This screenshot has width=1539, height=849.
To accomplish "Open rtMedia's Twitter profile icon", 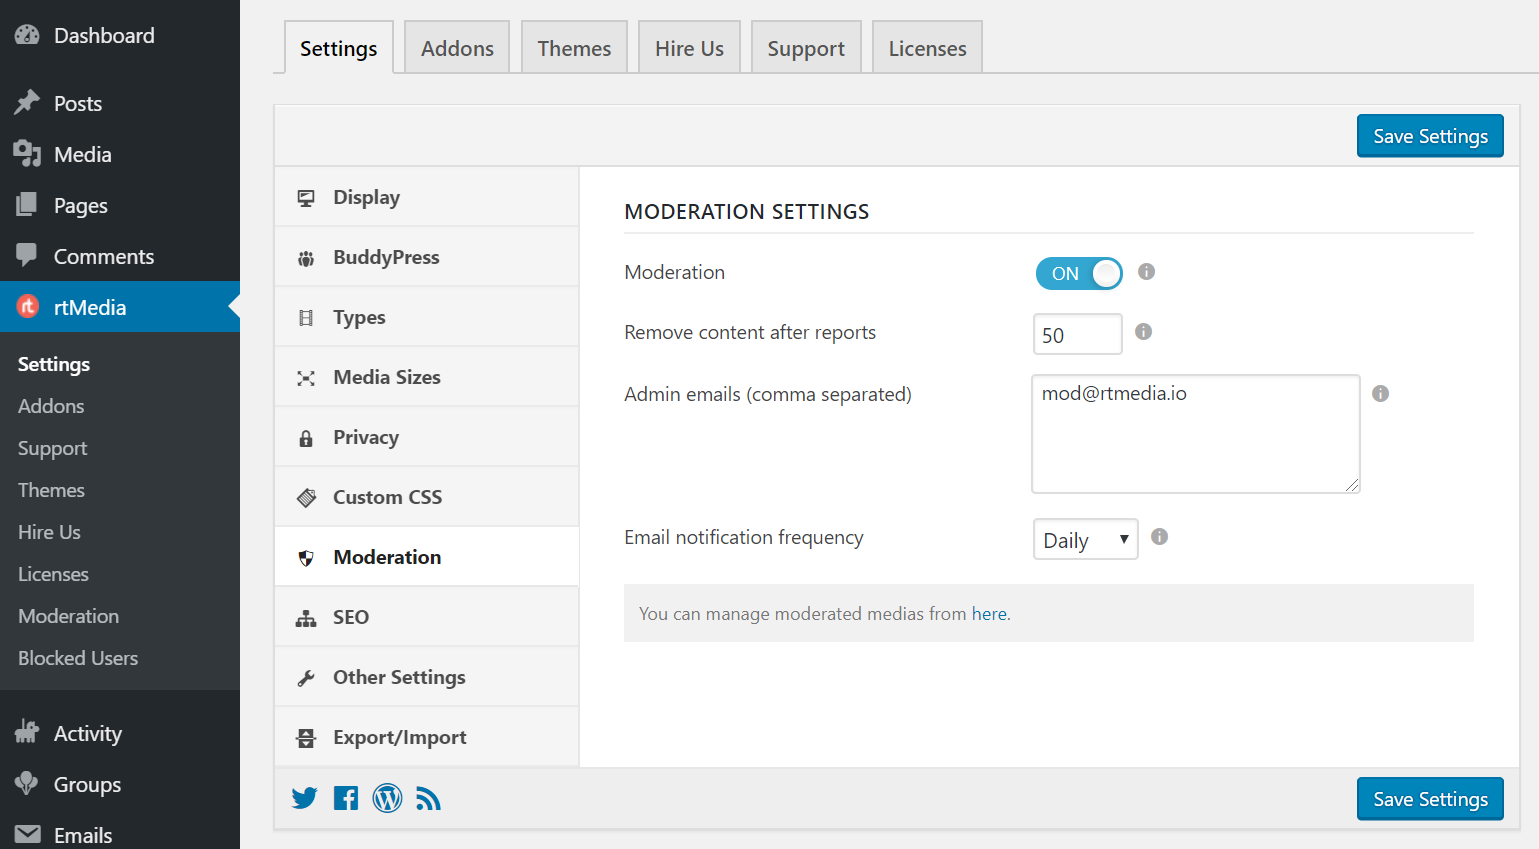I will tap(304, 798).
